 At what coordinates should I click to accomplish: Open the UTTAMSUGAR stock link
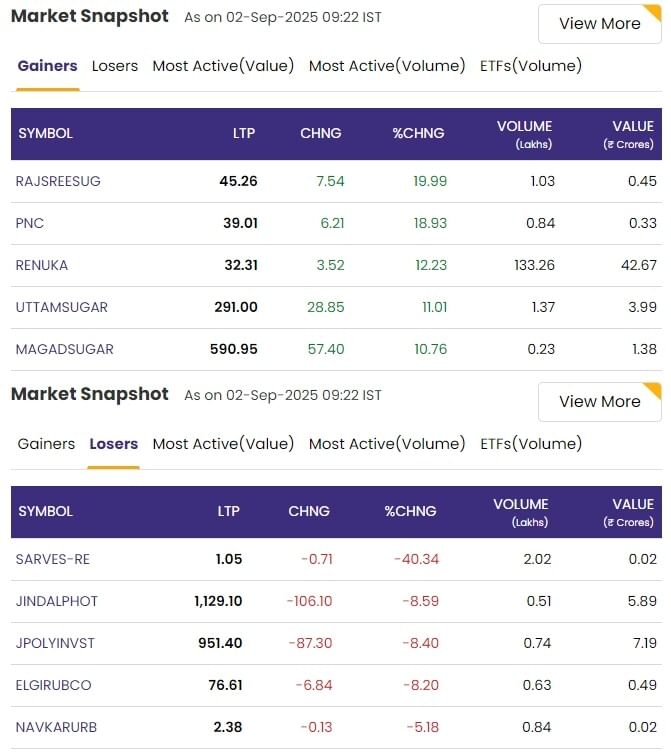pos(61,307)
